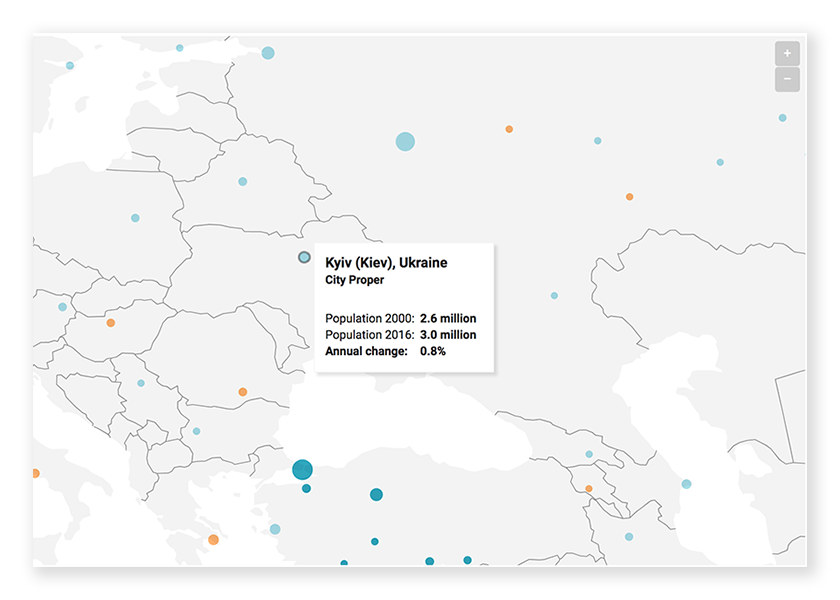This screenshot has height=600, width=840.
Task: Click light-blue dot right of the Kyiv tooltip
Action: coord(554,296)
